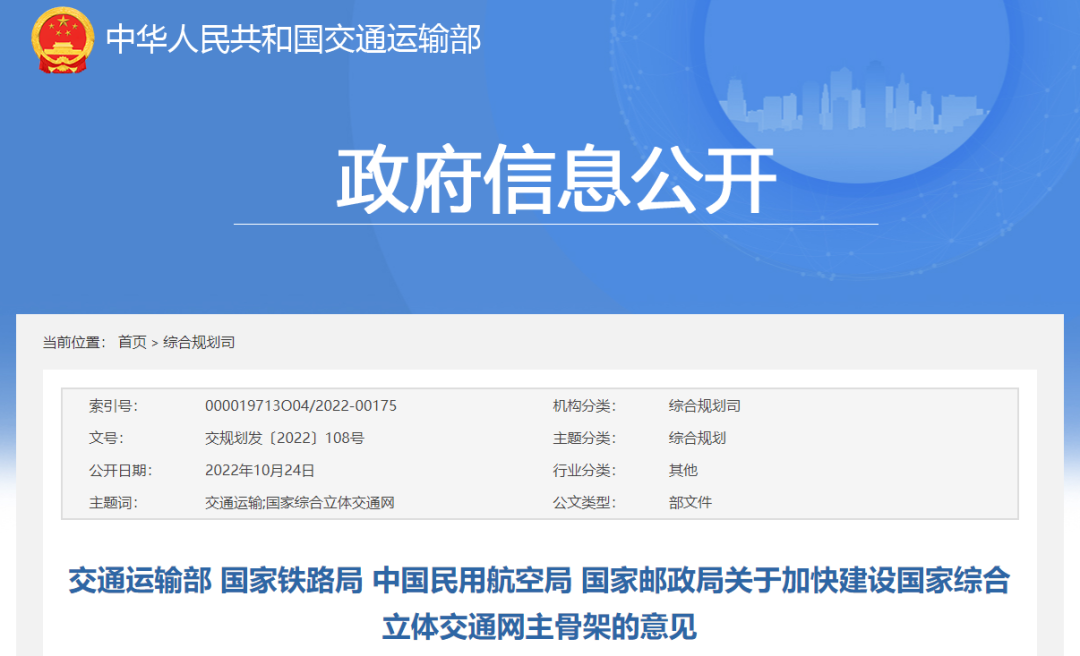Image resolution: width=1080 pixels, height=656 pixels.
Task: Open the 中华人民共和国交通运输部 site title
Action: (293, 39)
